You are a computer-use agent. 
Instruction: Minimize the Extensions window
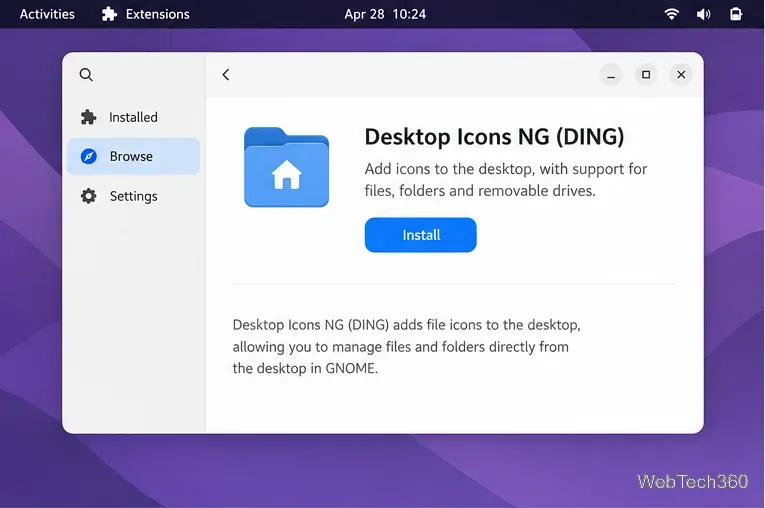pyautogui.click(x=611, y=75)
